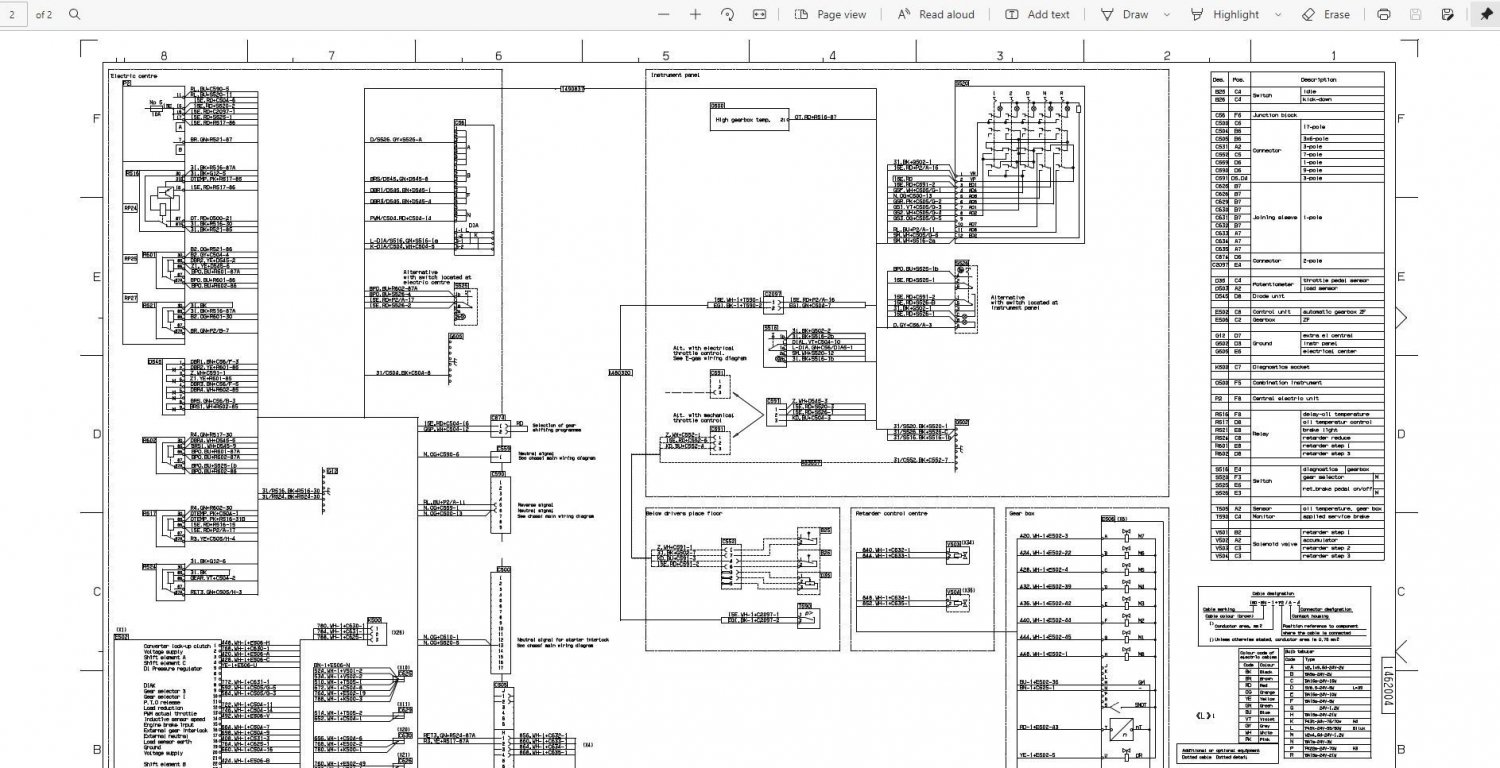Zoom out using the minus icon
This screenshot has height=768, width=1500.
coord(662,14)
